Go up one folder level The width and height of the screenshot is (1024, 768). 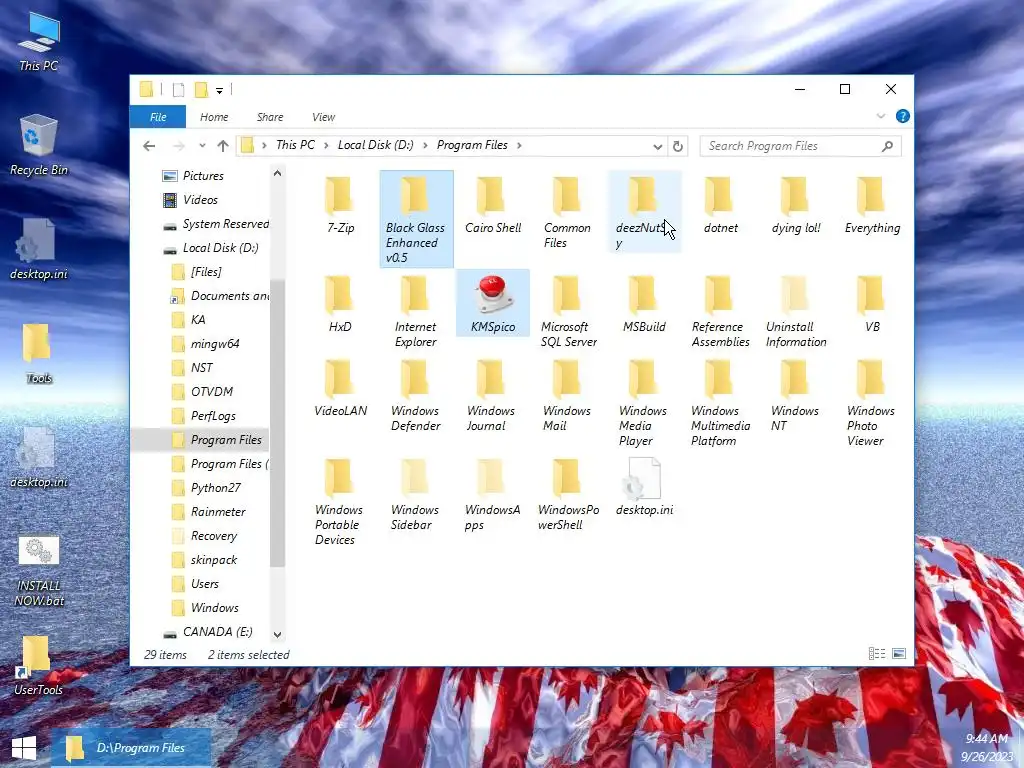pos(223,146)
